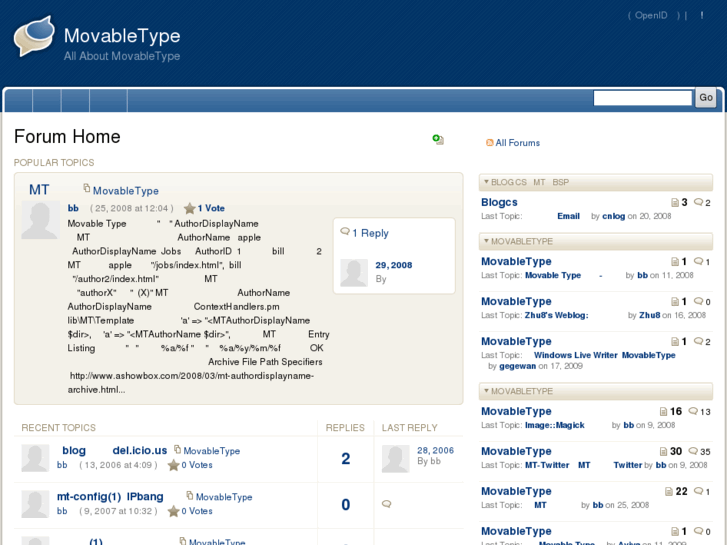Click the MovableType speech bubble logo
The height and width of the screenshot is (545, 727).
pyautogui.click(x=34, y=36)
